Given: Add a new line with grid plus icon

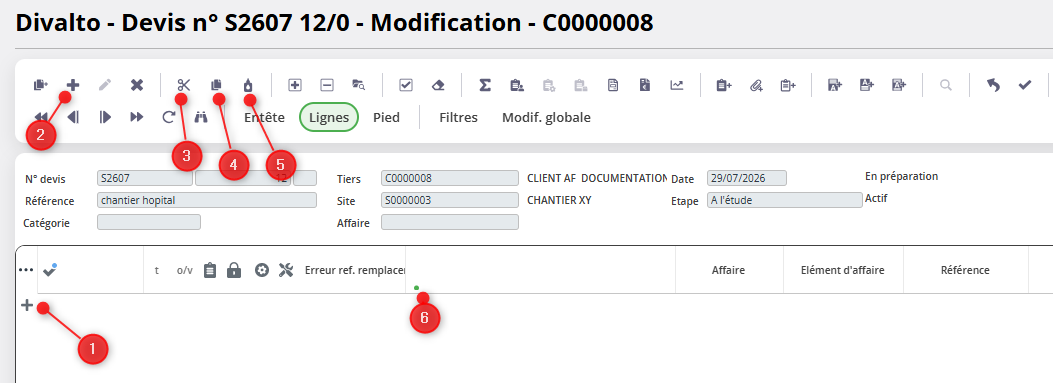Looking at the screenshot, I should click(27, 306).
